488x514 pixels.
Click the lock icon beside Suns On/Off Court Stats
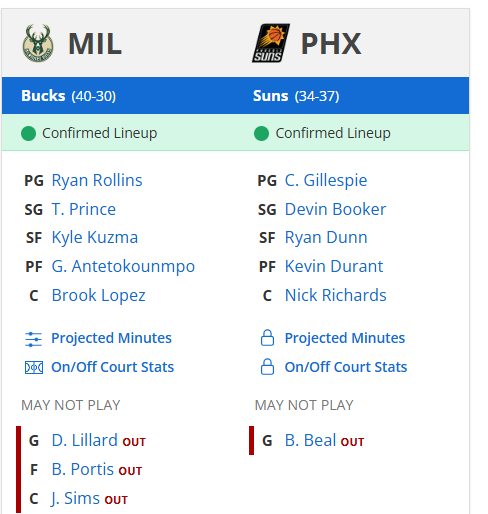coord(267,367)
